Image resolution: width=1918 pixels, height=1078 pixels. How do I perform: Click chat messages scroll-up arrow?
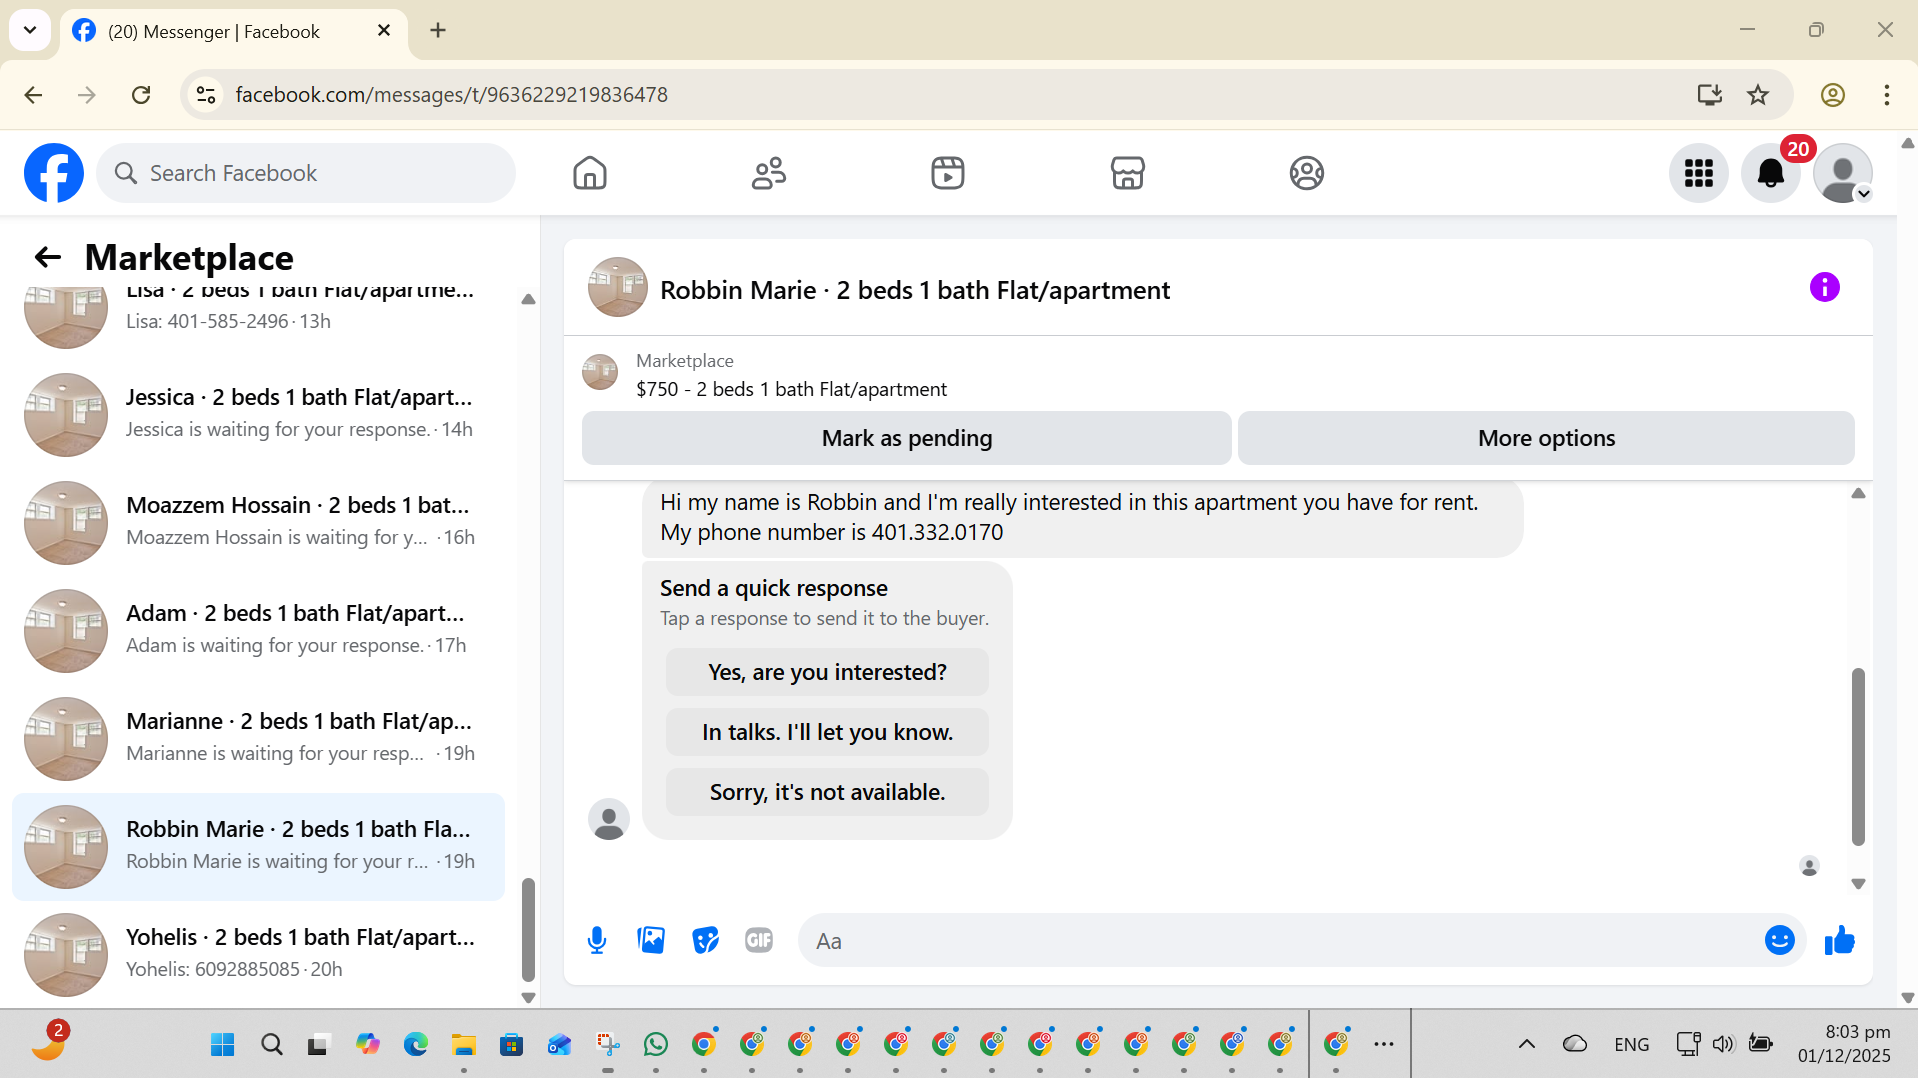[x=1858, y=493]
